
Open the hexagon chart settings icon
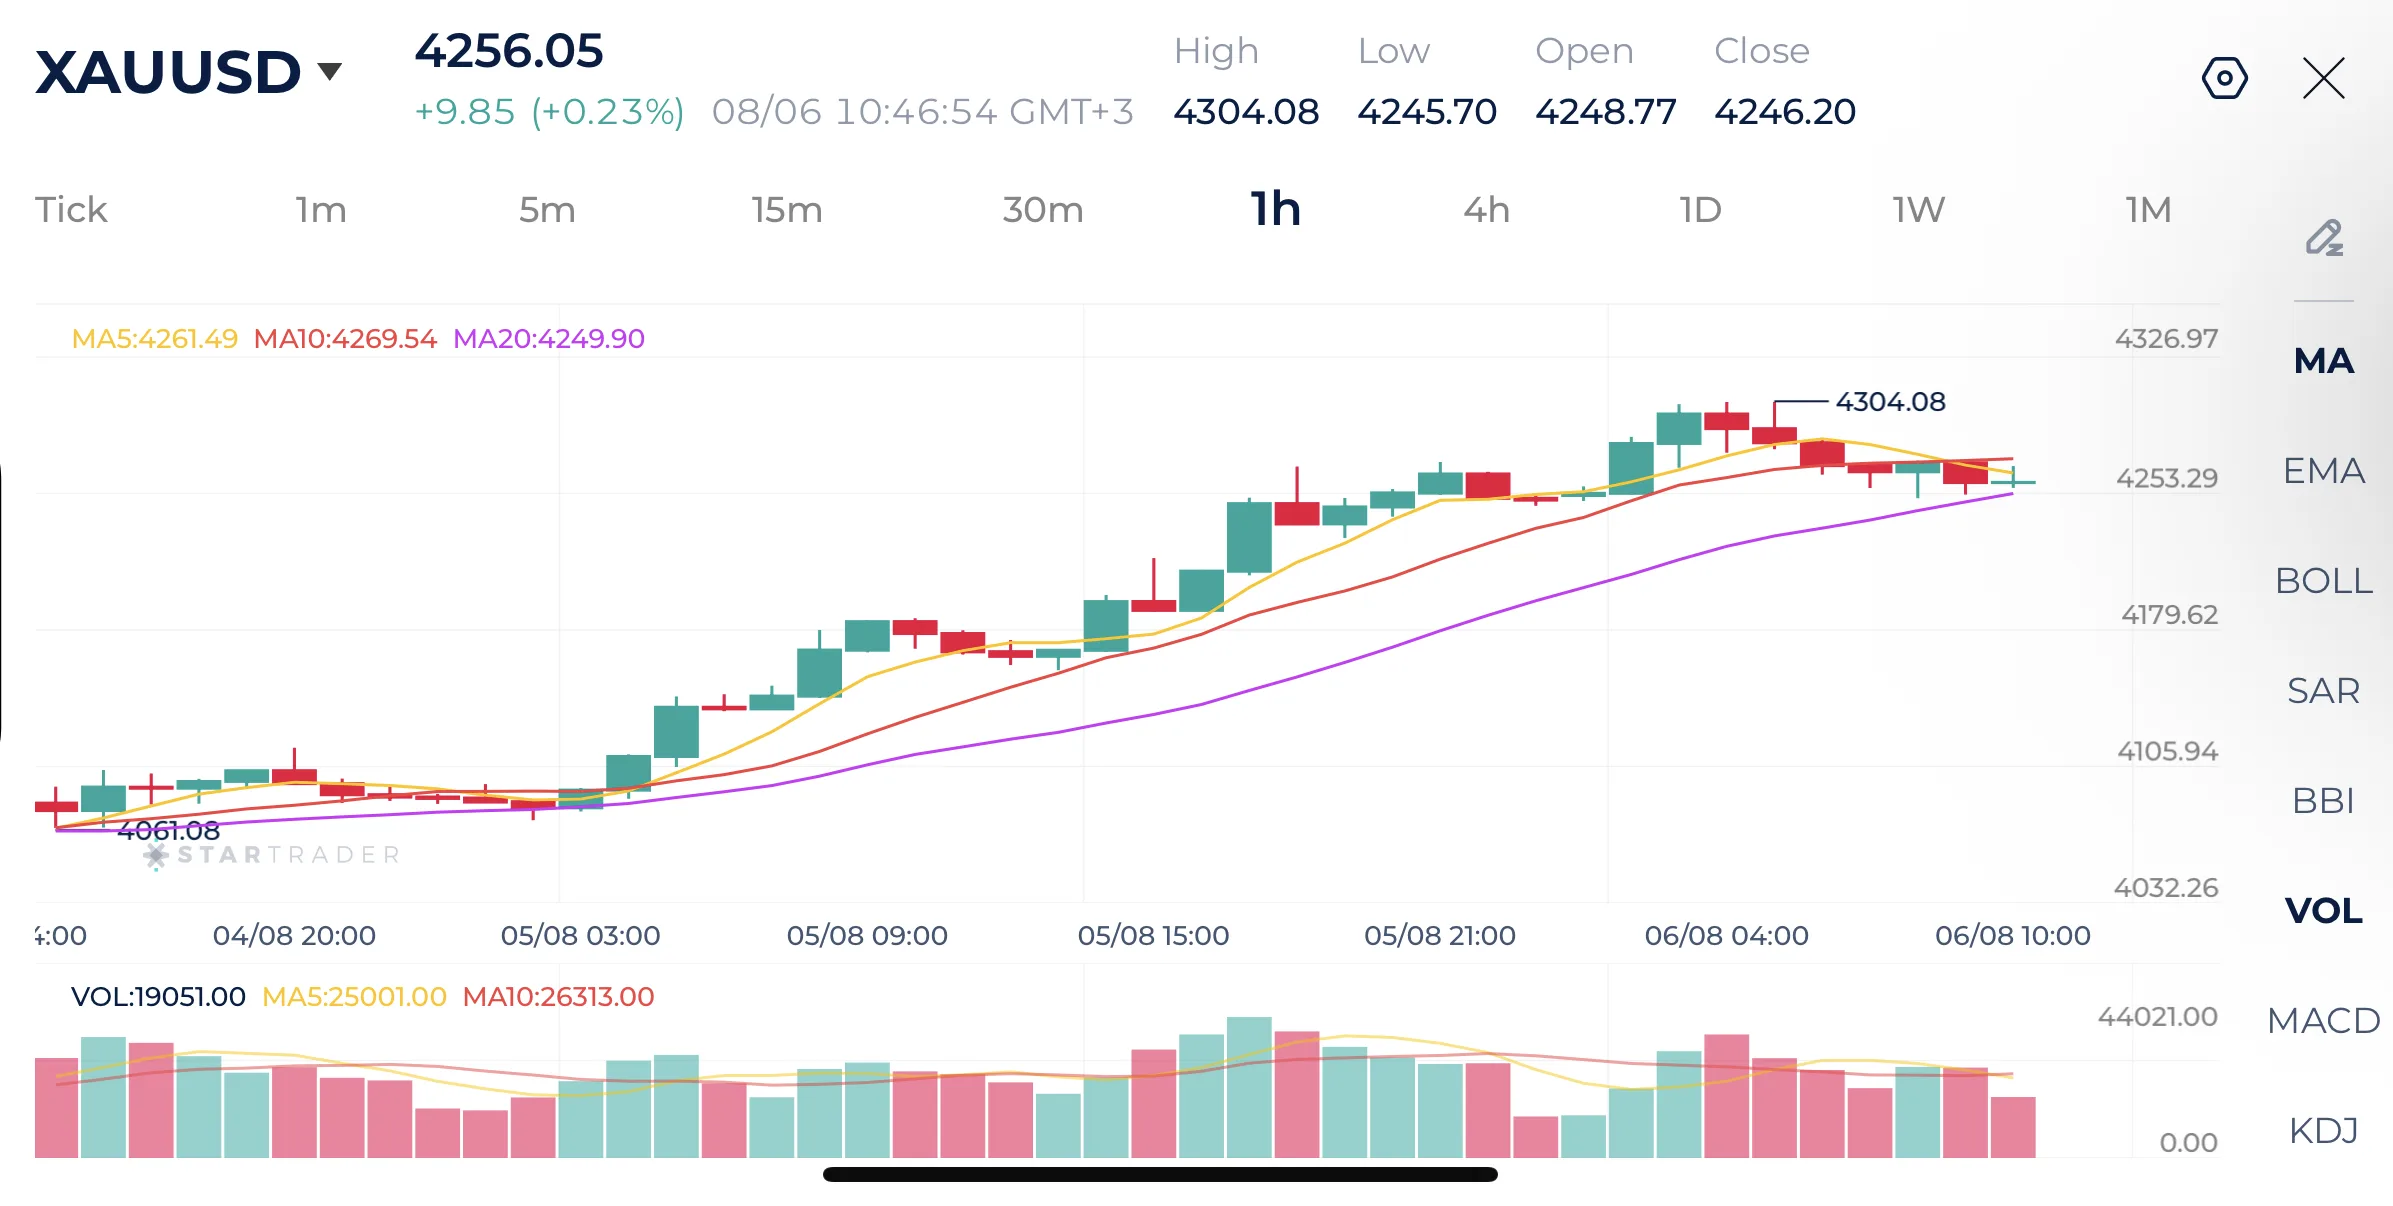[x=2225, y=78]
